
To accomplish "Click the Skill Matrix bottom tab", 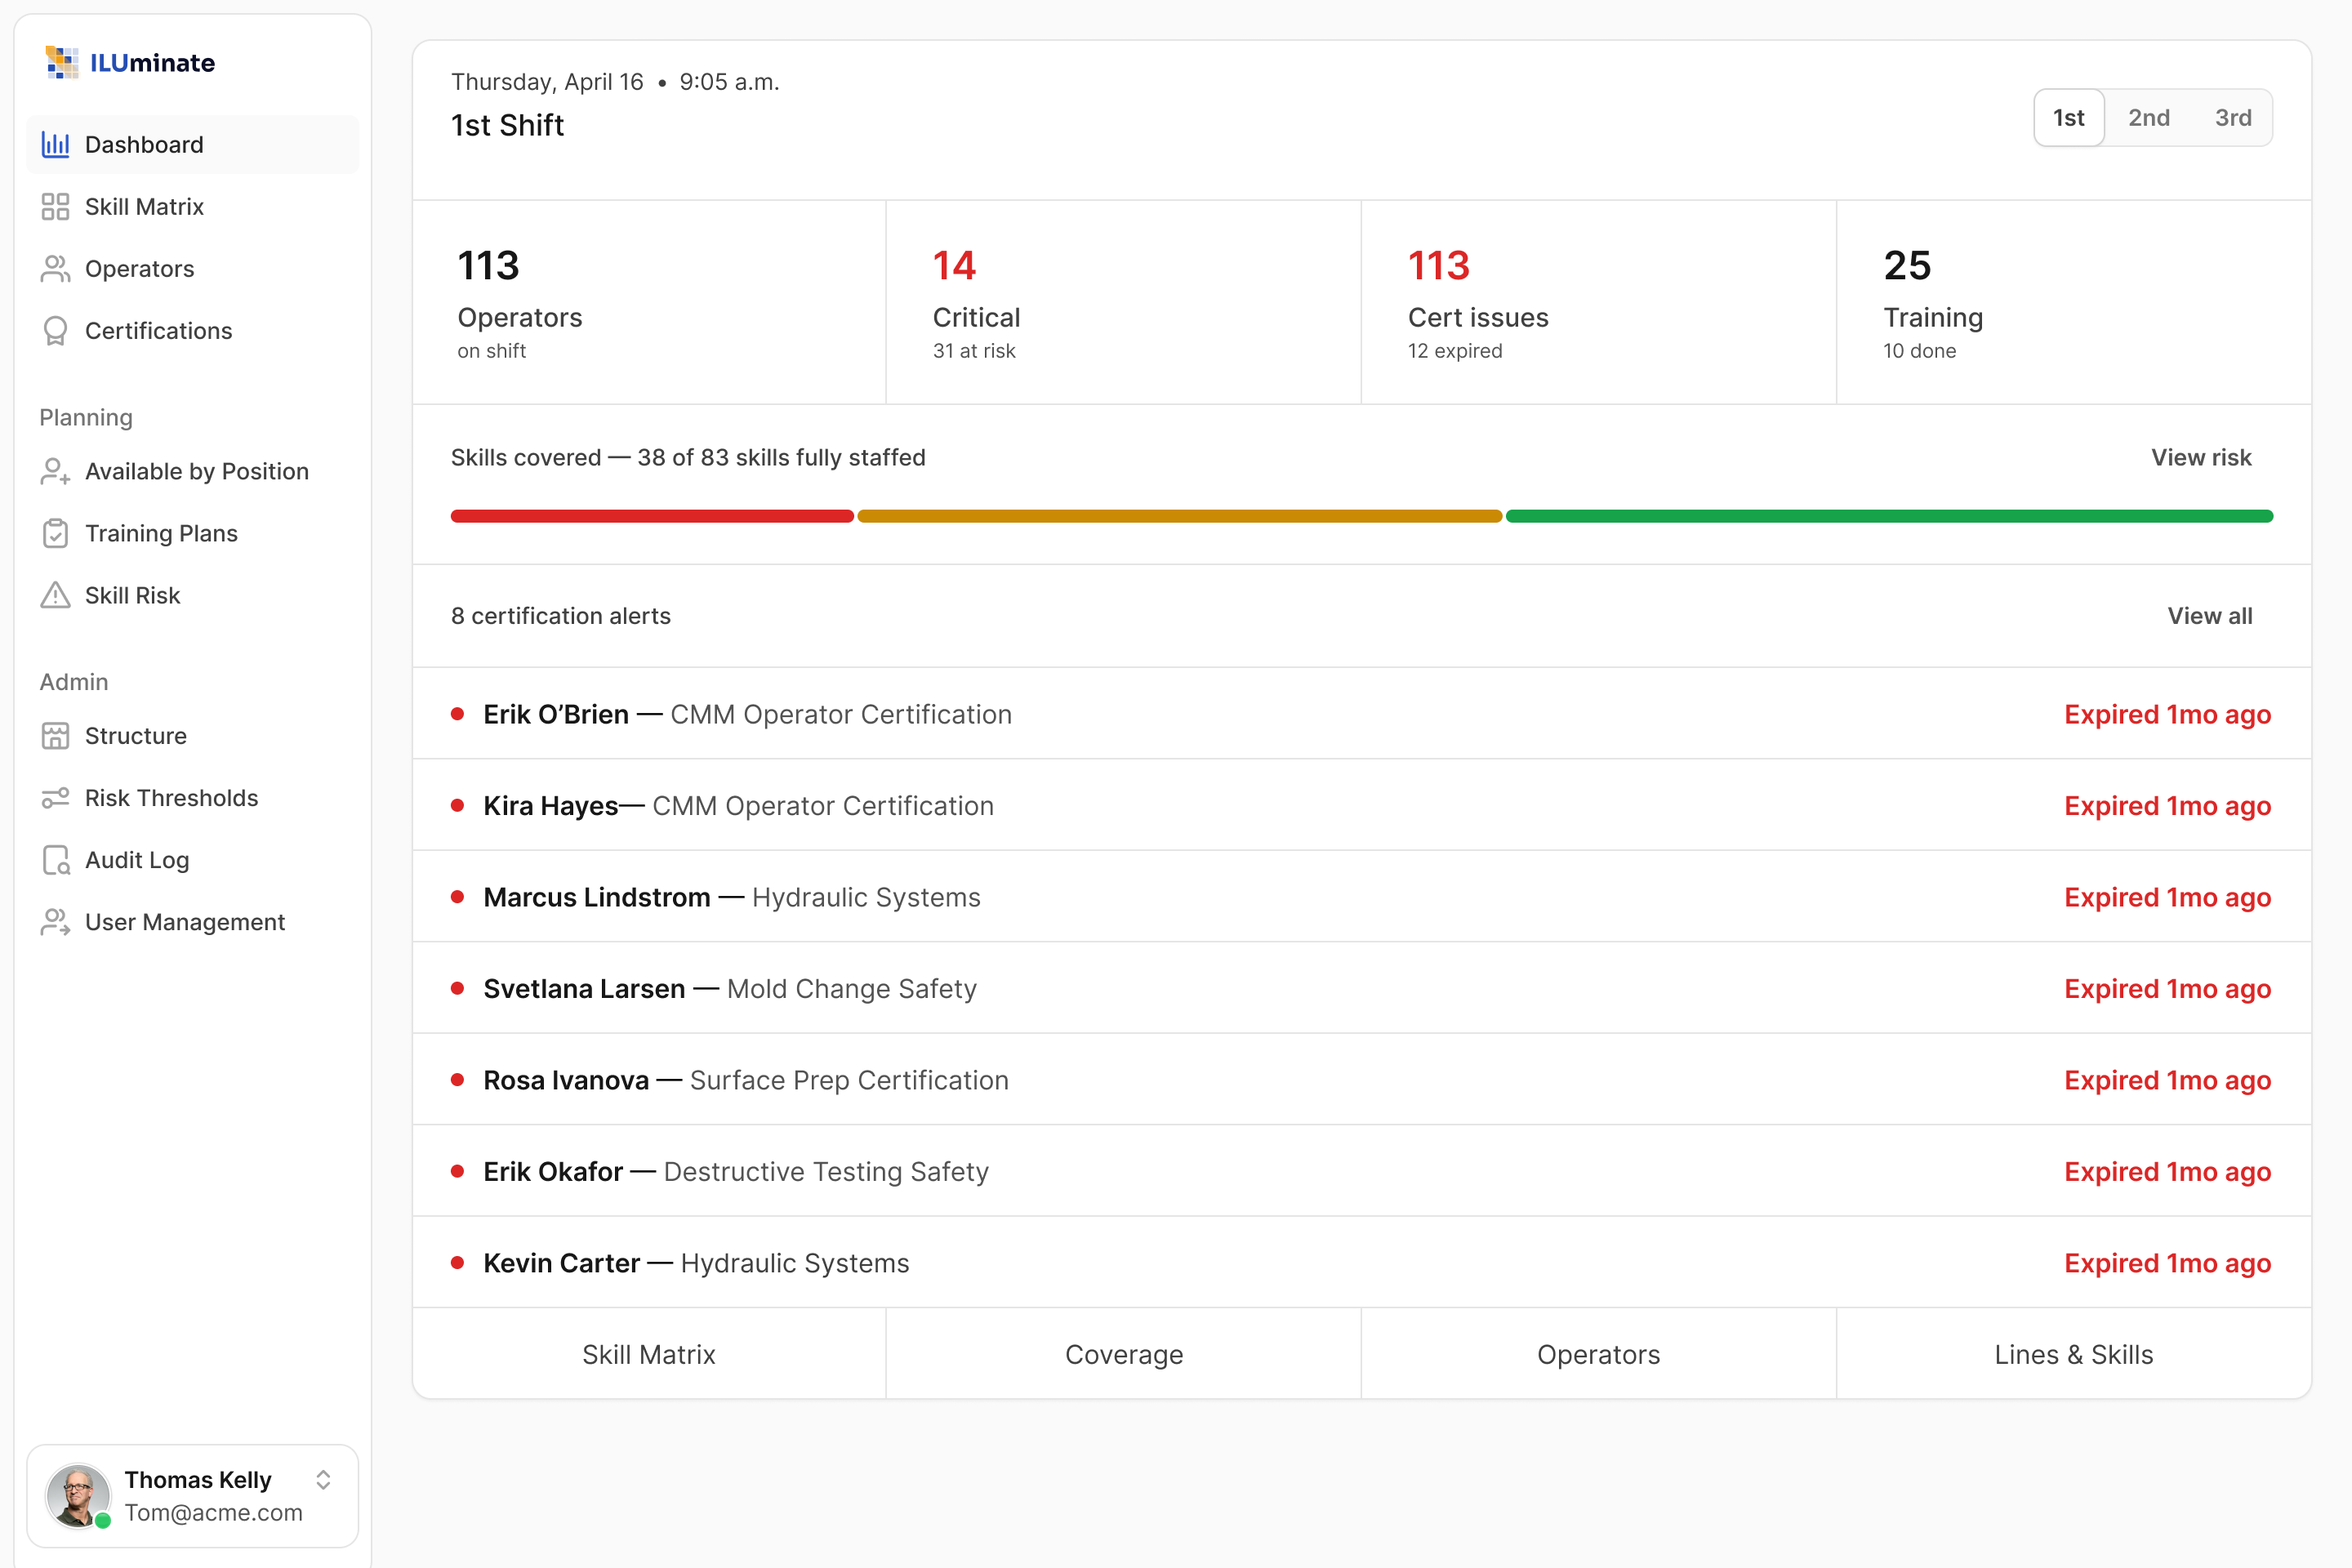I will click(649, 1355).
